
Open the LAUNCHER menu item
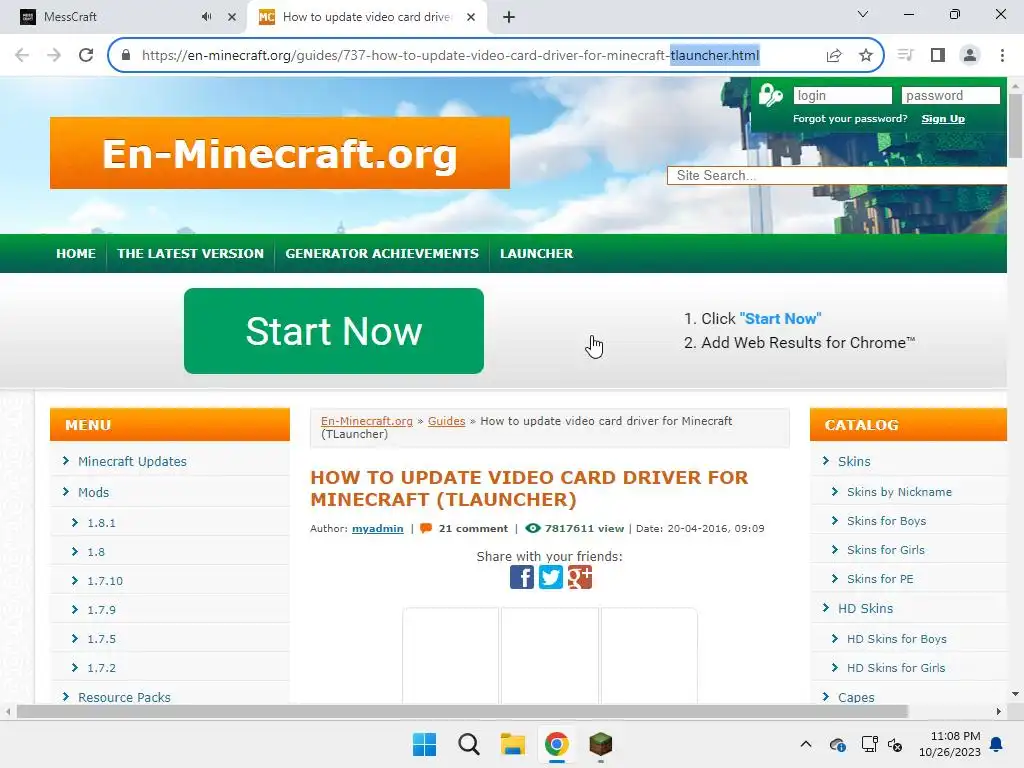click(x=536, y=253)
